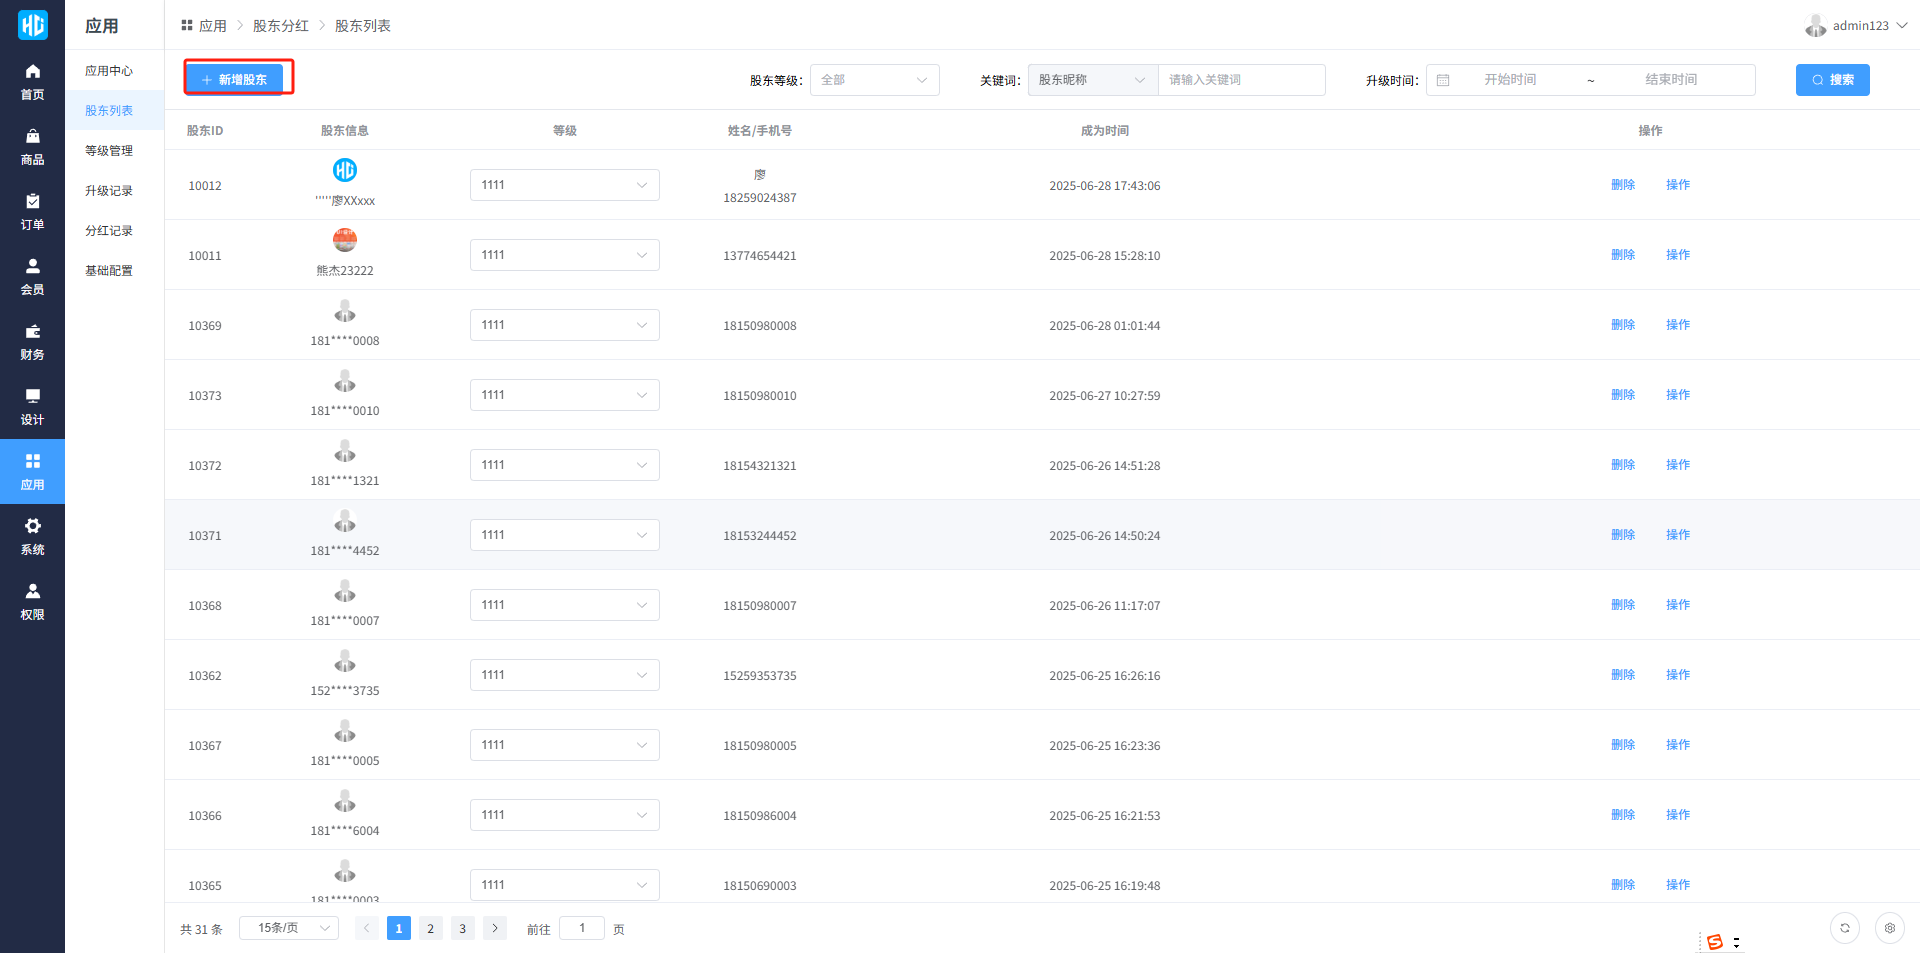Expand the 股东等级 dropdown showing 全部
This screenshot has height=953, width=1920.
point(874,80)
